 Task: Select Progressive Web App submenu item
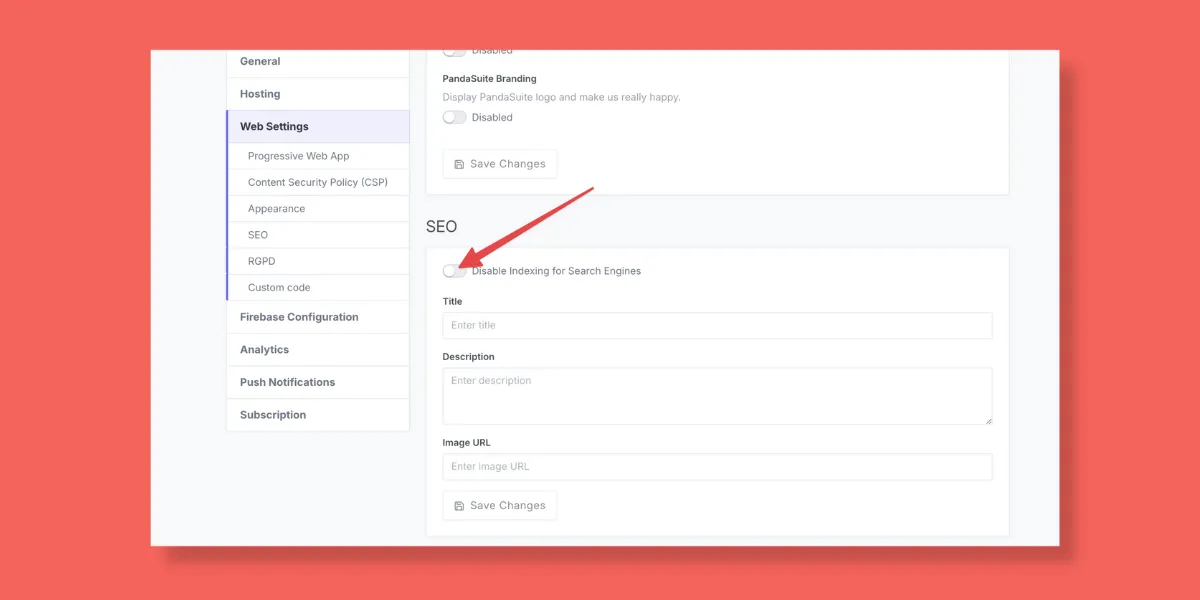point(298,156)
